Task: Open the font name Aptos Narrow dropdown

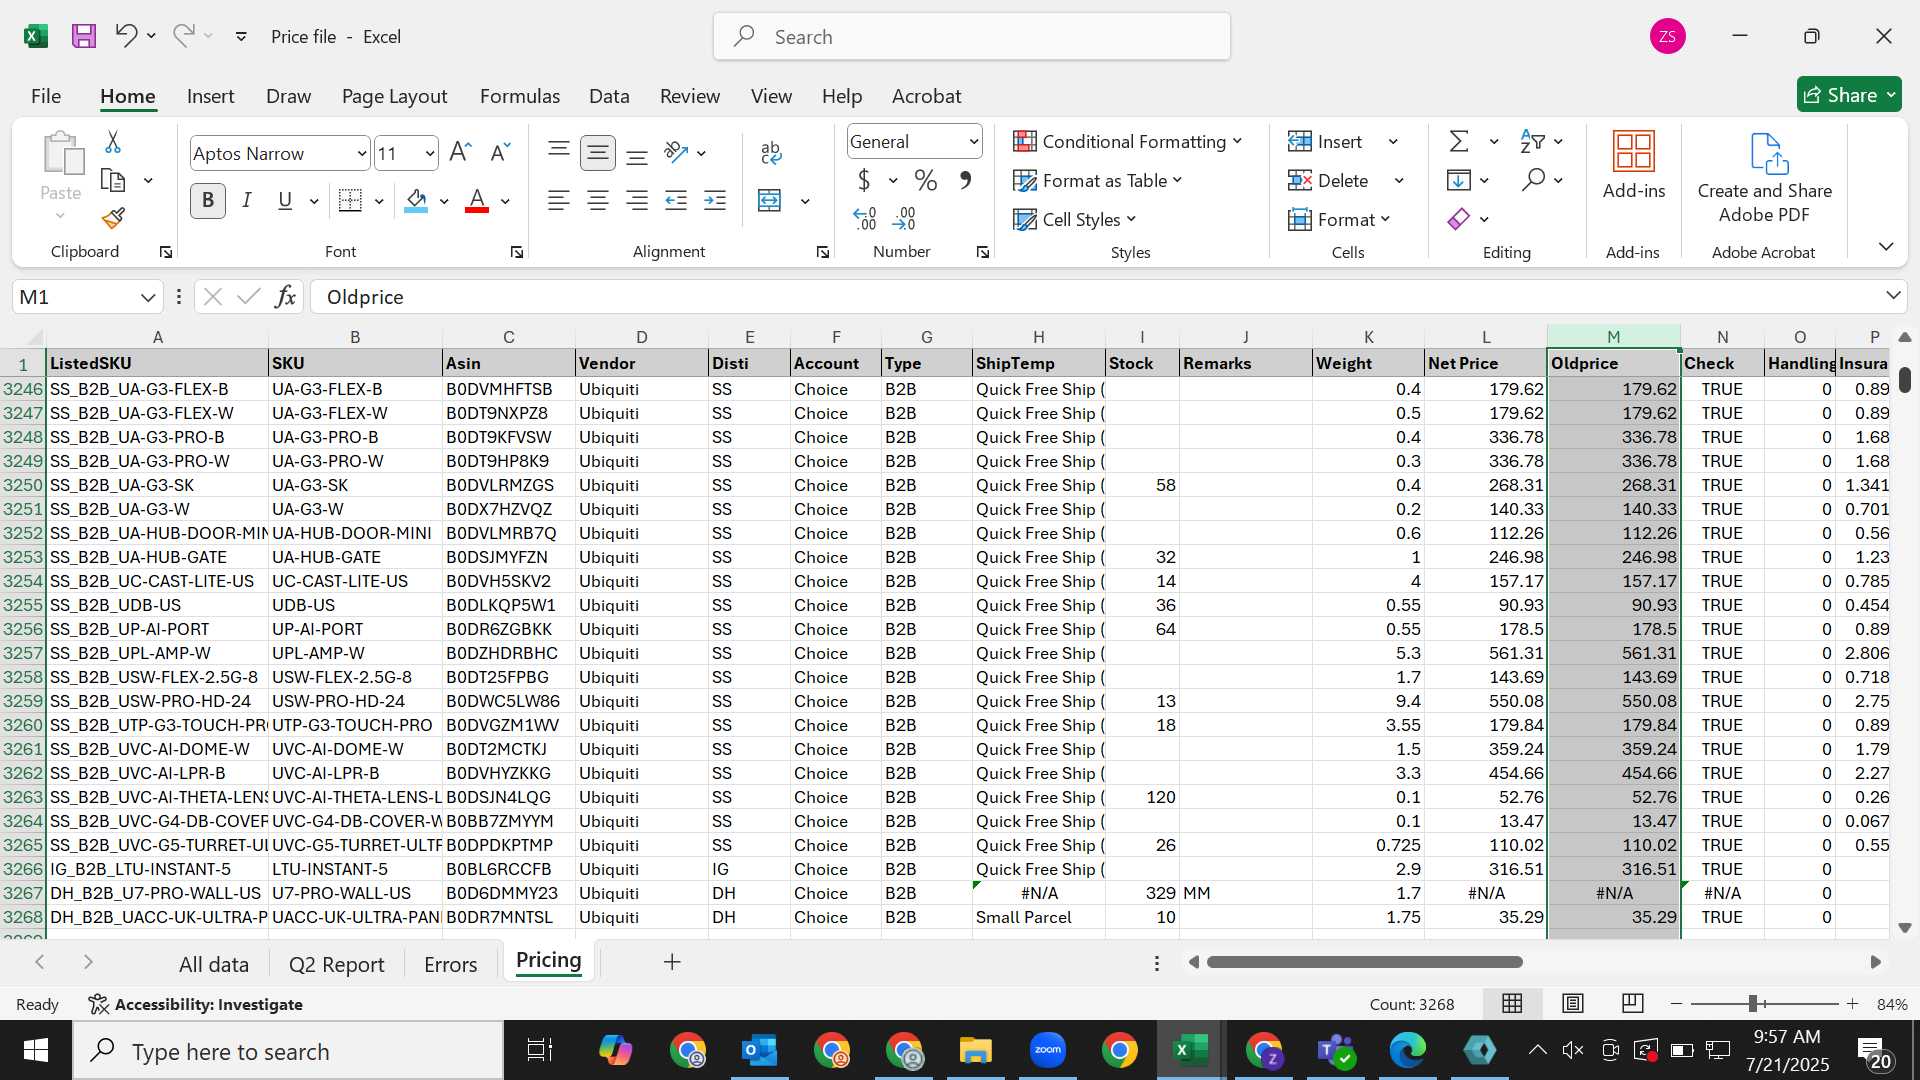Action: tap(362, 154)
